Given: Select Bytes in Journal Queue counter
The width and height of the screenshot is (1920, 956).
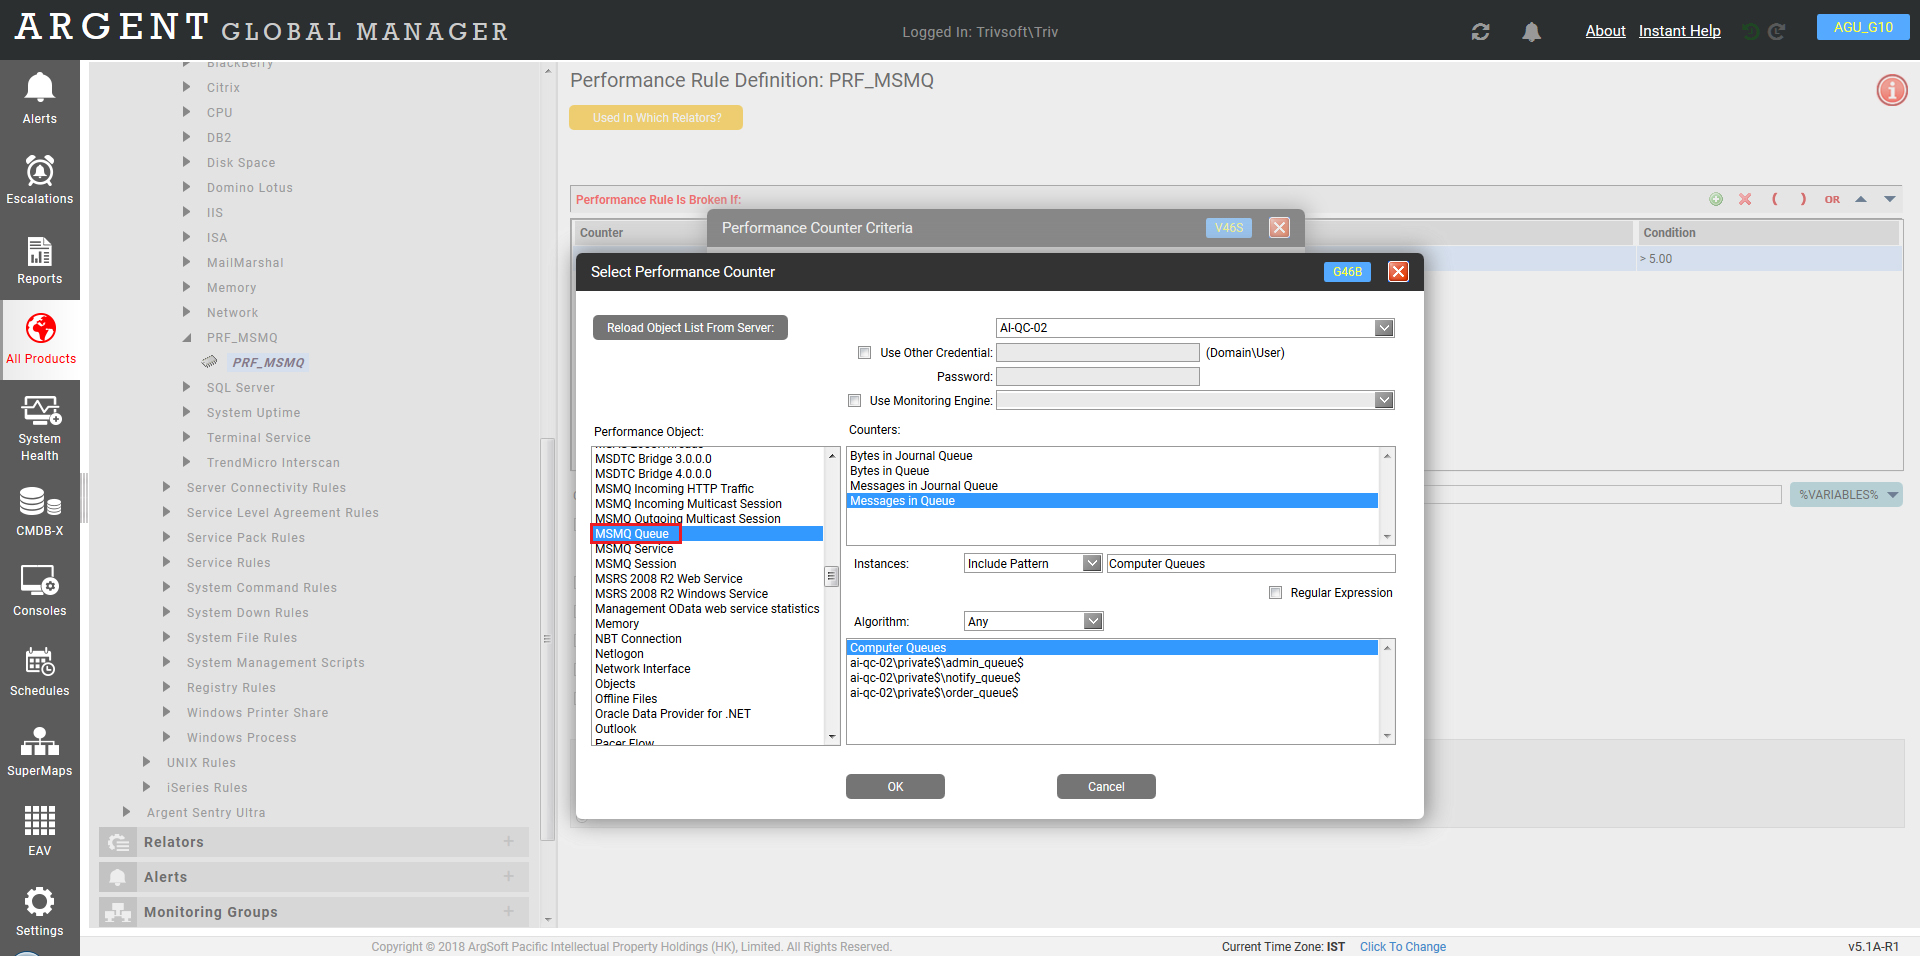Looking at the screenshot, I should click(x=911, y=456).
